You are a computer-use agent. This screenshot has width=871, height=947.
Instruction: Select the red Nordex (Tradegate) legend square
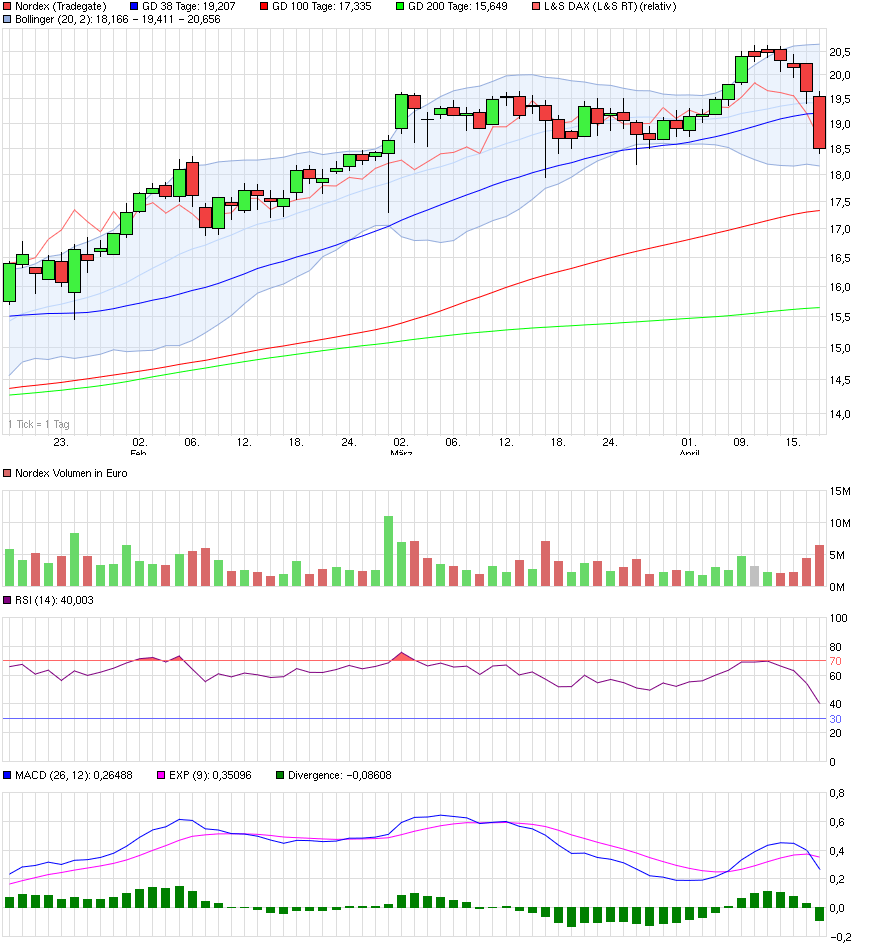(x=9, y=6)
